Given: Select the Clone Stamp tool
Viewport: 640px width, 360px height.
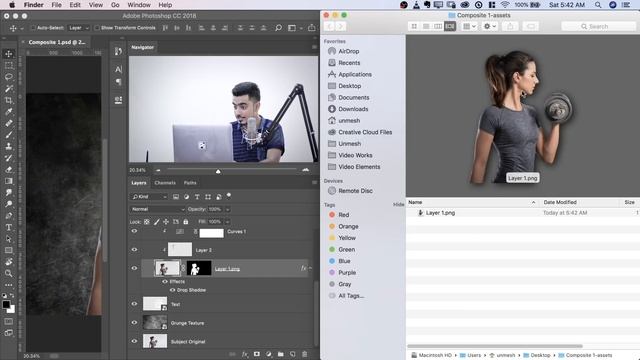Looking at the screenshot, I should 9,146.
